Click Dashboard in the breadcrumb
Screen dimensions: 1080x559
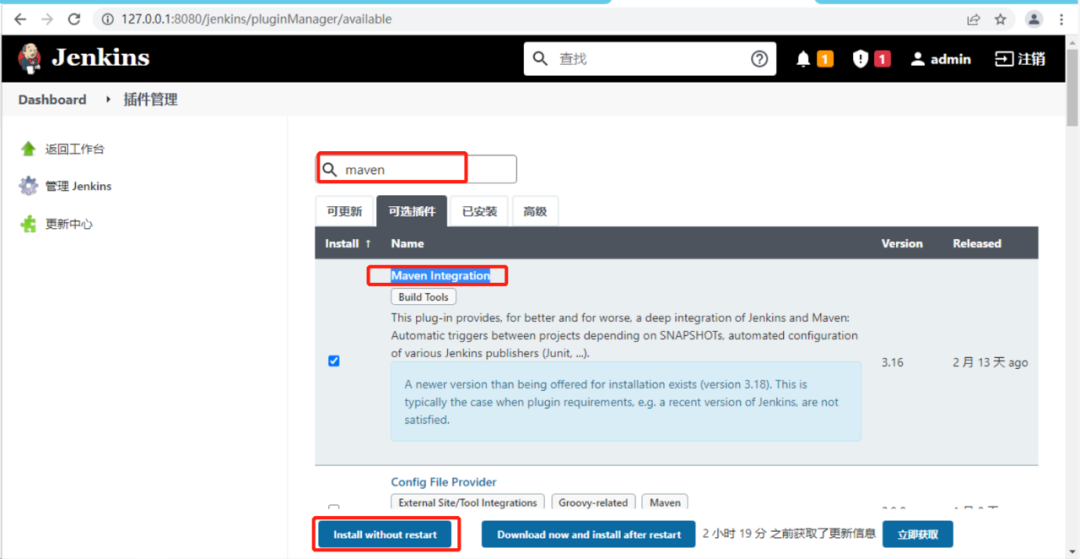(x=52, y=100)
